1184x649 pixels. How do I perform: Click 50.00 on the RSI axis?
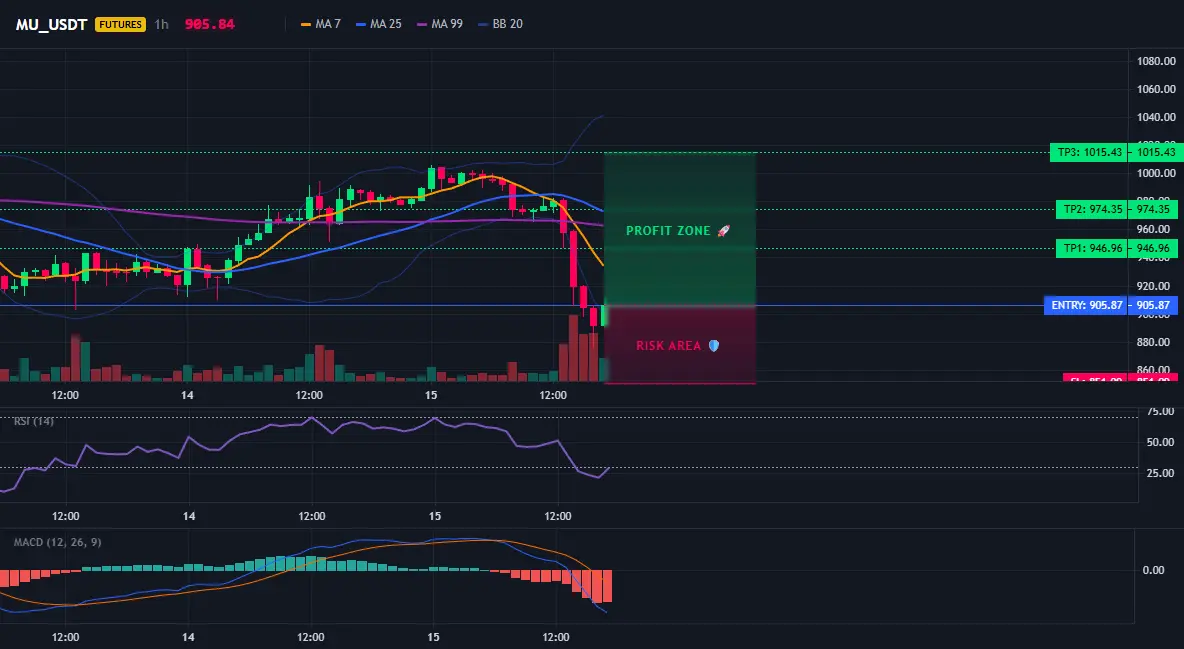point(1160,442)
